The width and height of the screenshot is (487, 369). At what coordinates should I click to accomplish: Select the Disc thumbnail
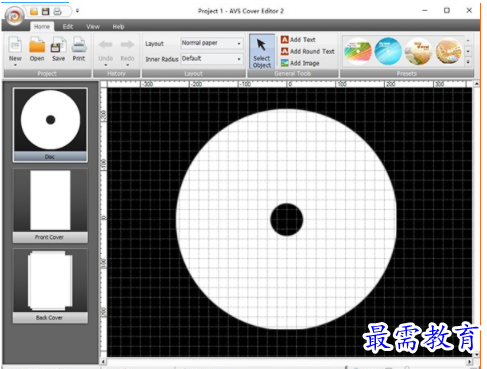coord(50,125)
